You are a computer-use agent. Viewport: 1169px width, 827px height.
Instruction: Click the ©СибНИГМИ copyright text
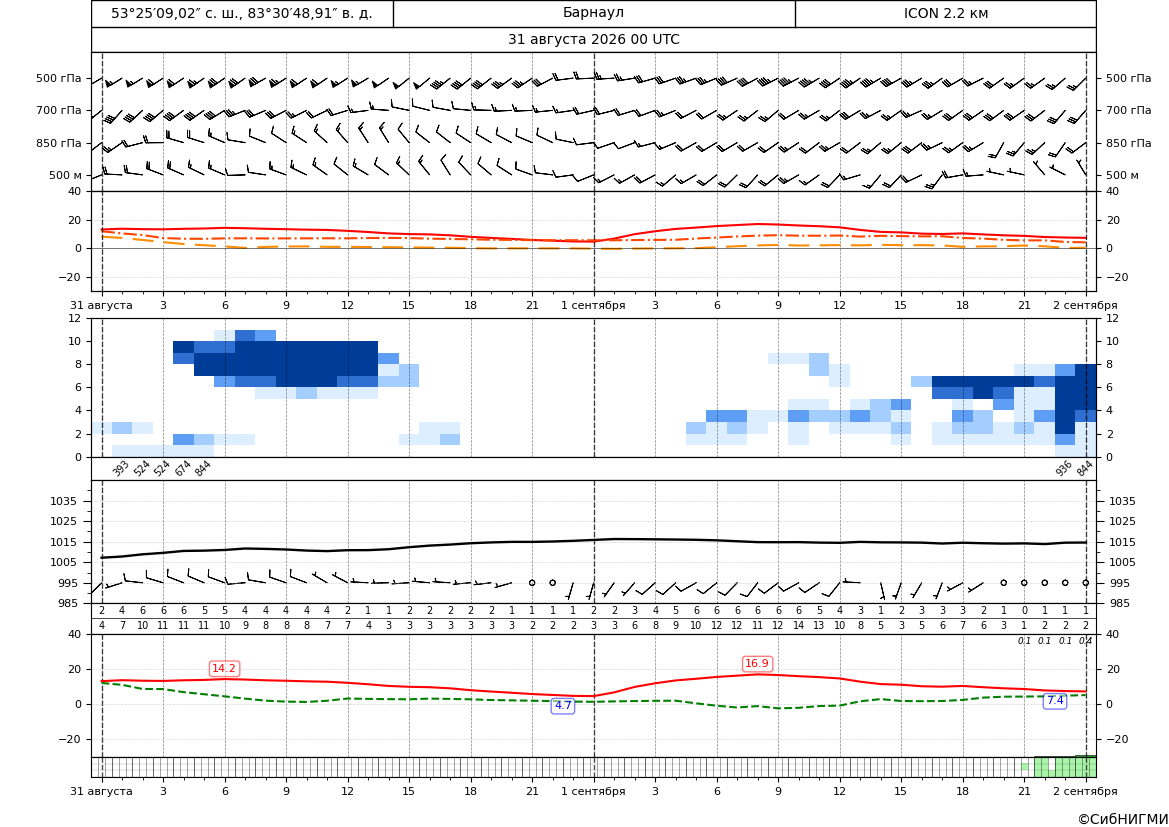click(1123, 819)
